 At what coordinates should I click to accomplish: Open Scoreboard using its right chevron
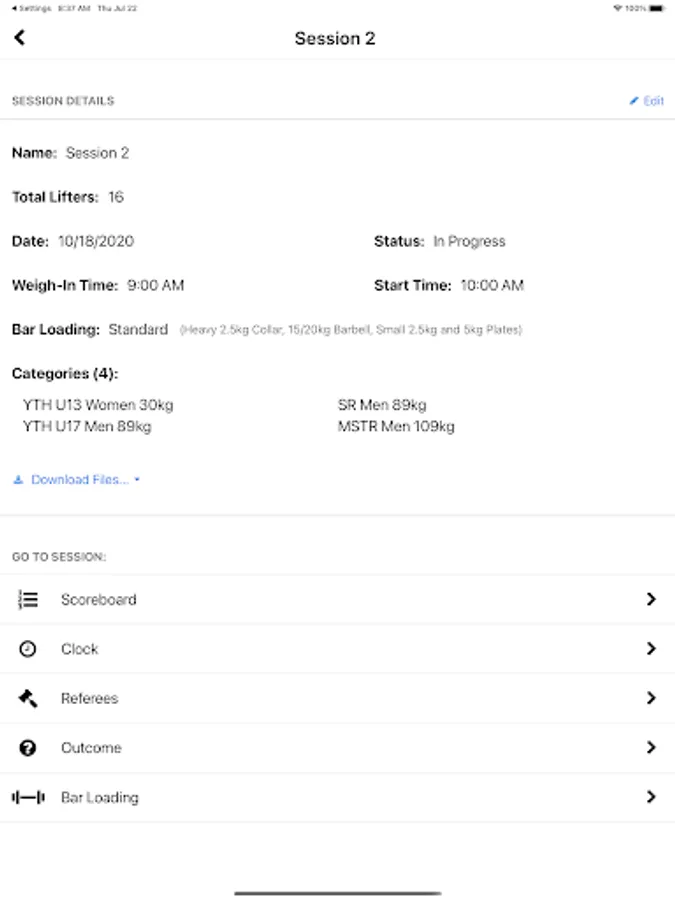click(651, 600)
